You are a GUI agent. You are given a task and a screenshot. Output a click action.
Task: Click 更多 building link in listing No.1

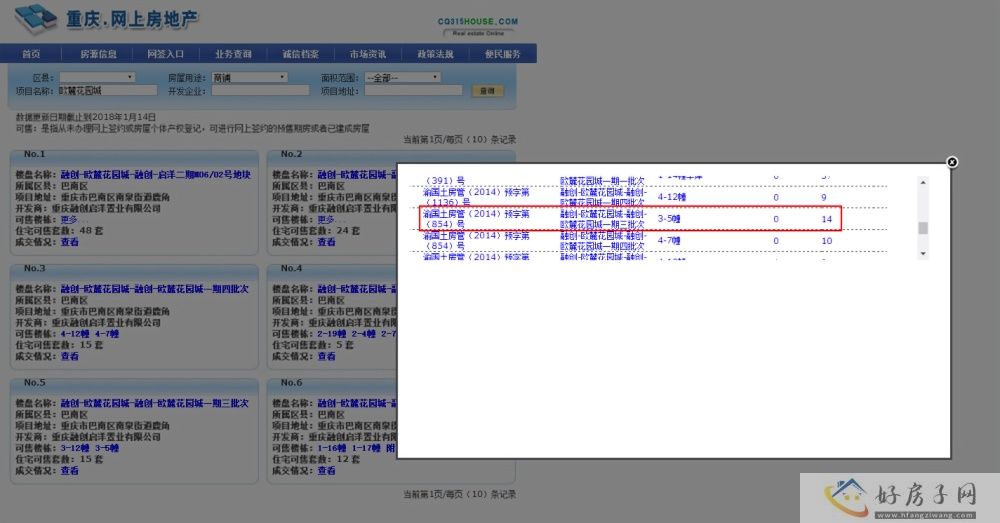[69, 220]
